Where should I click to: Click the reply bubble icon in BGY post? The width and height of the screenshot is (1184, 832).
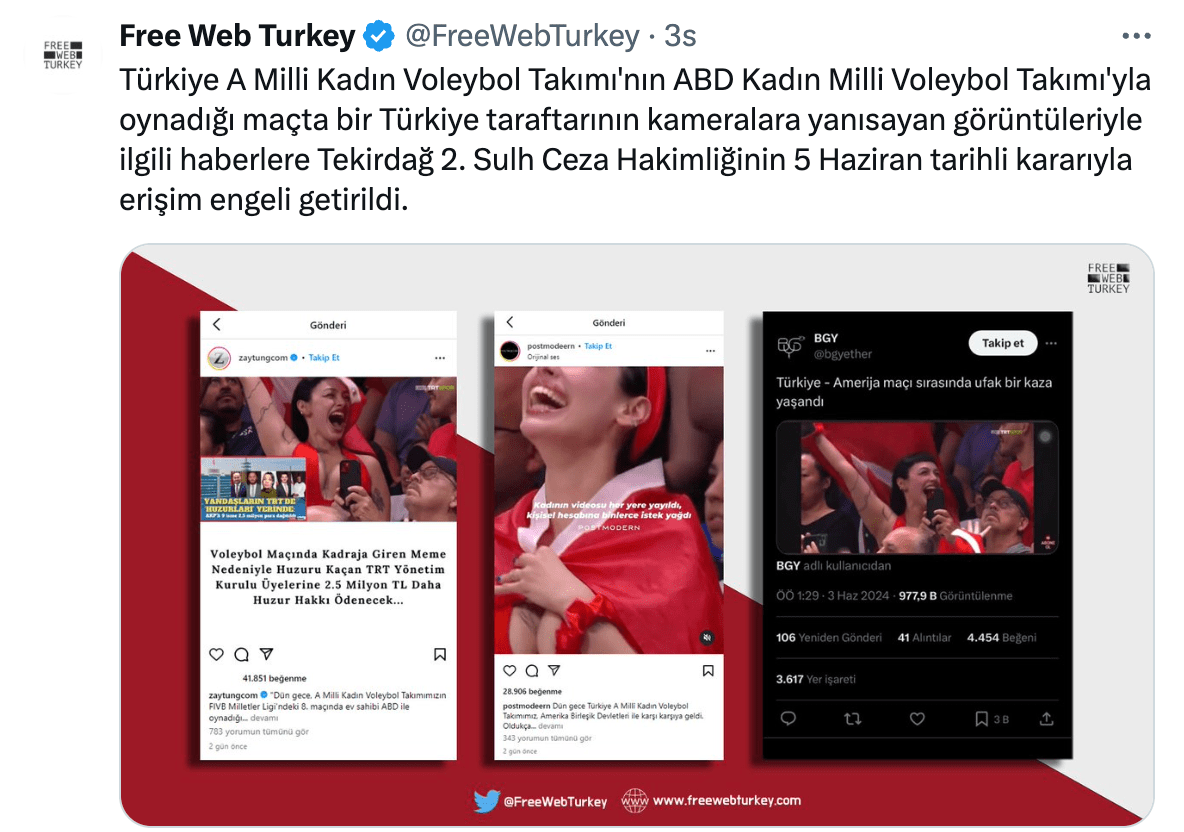(x=788, y=719)
